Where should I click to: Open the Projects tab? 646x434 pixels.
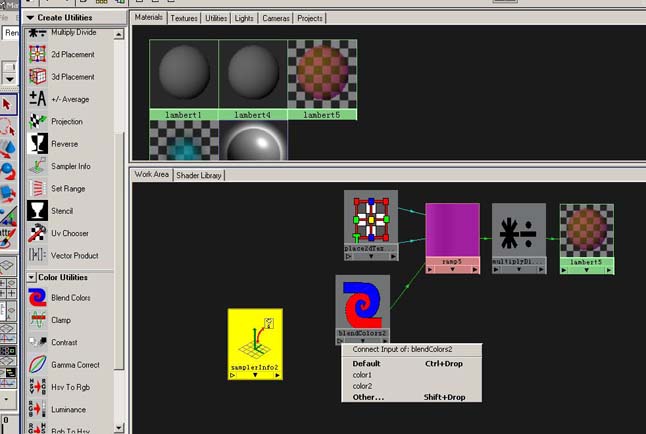click(x=310, y=18)
